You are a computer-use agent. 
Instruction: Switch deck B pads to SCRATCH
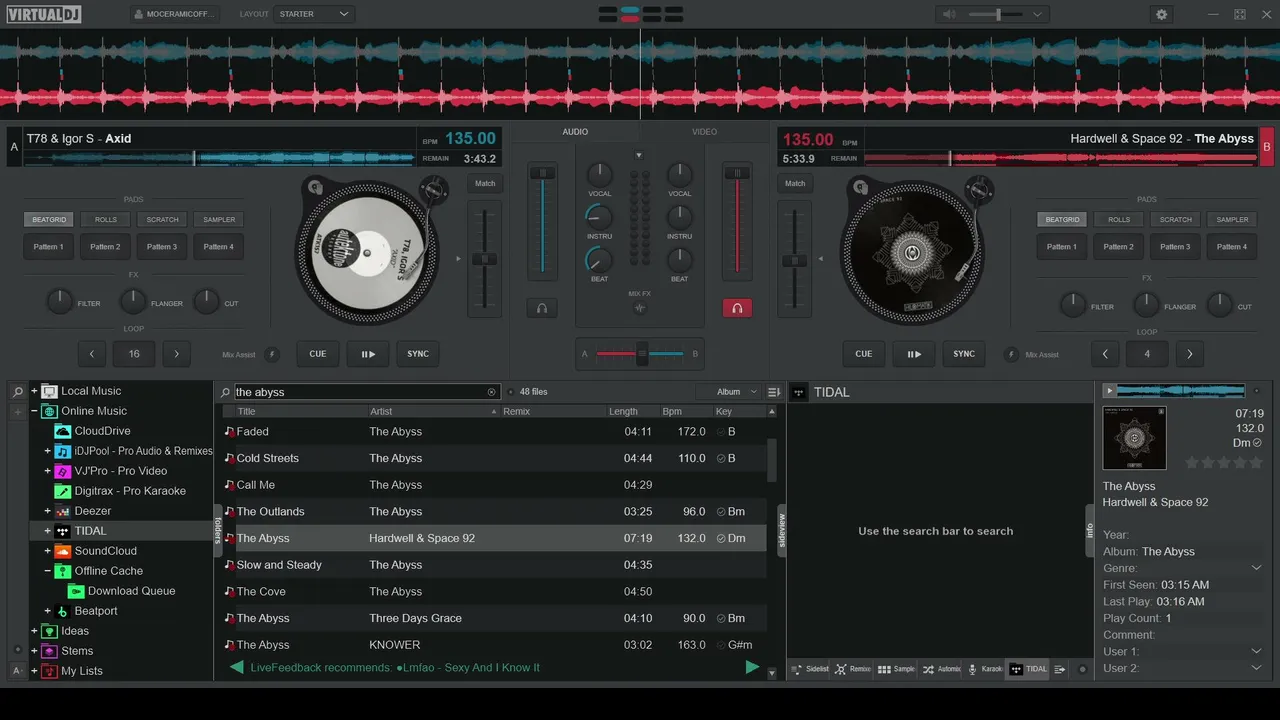coord(1176,219)
